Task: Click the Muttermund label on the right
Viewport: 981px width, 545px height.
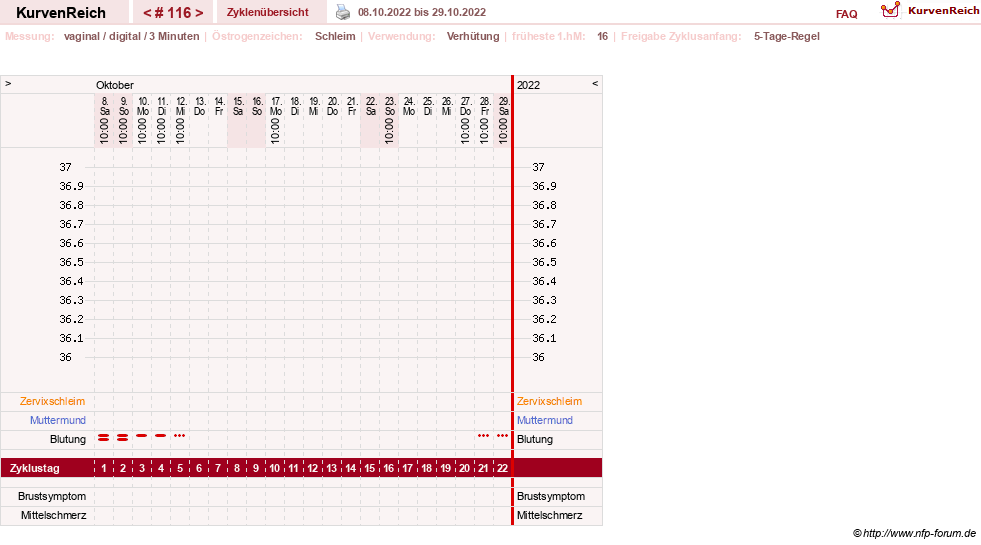Action: point(544,420)
